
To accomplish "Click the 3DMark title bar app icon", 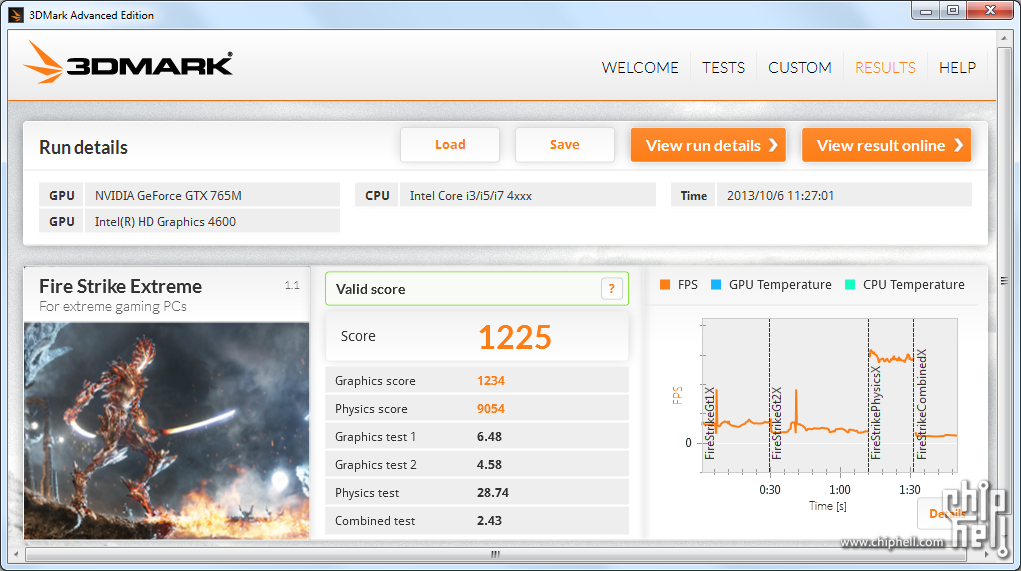I will point(16,14).
